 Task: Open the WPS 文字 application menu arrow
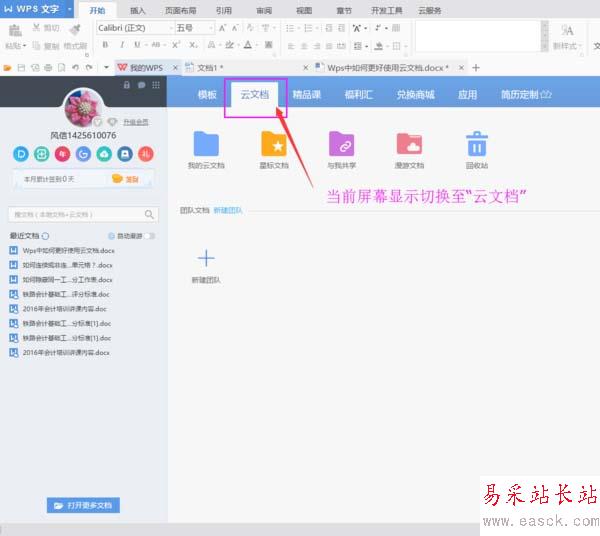[69, 9]
